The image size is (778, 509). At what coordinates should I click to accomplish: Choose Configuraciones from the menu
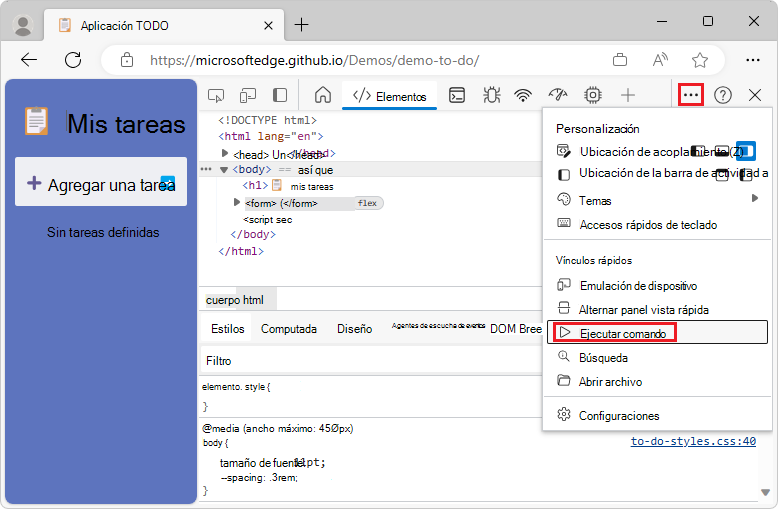click(x=619, y=415)
